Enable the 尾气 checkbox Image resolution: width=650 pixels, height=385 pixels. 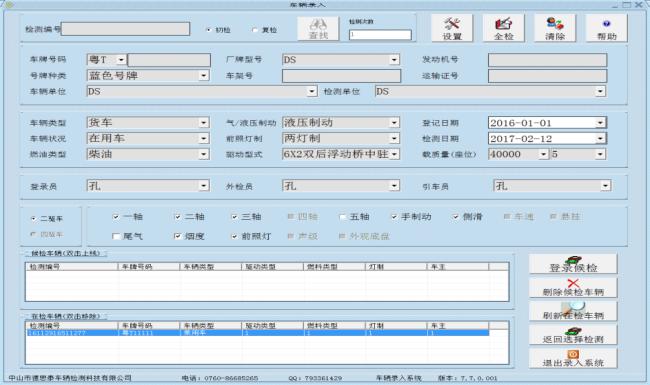coord(116,236)
